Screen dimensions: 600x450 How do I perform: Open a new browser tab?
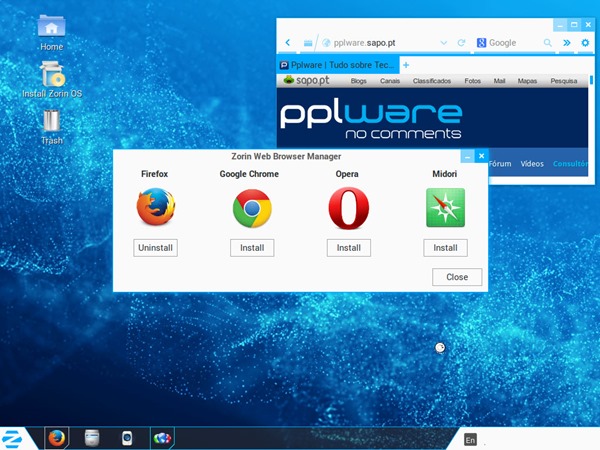point(406,65)
